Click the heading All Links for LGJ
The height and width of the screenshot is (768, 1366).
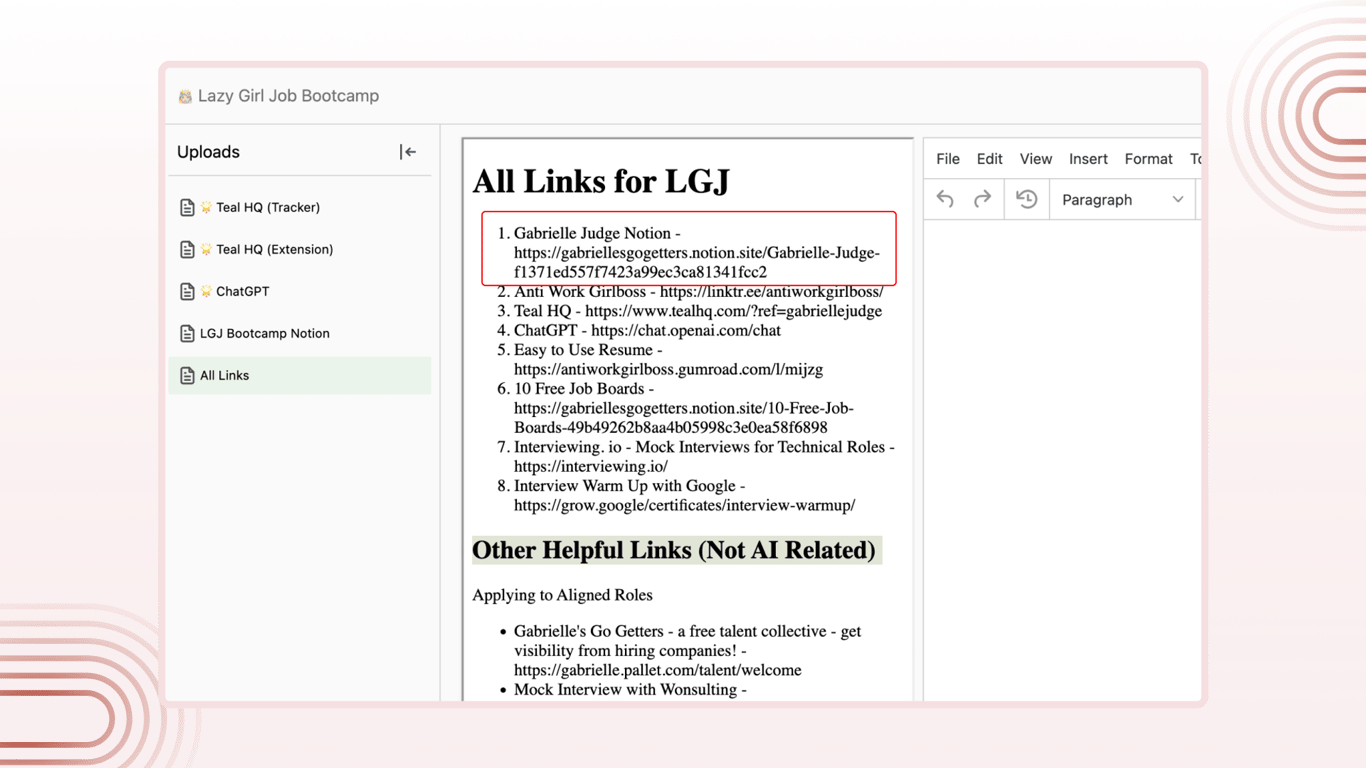click(x=601, y=181)
